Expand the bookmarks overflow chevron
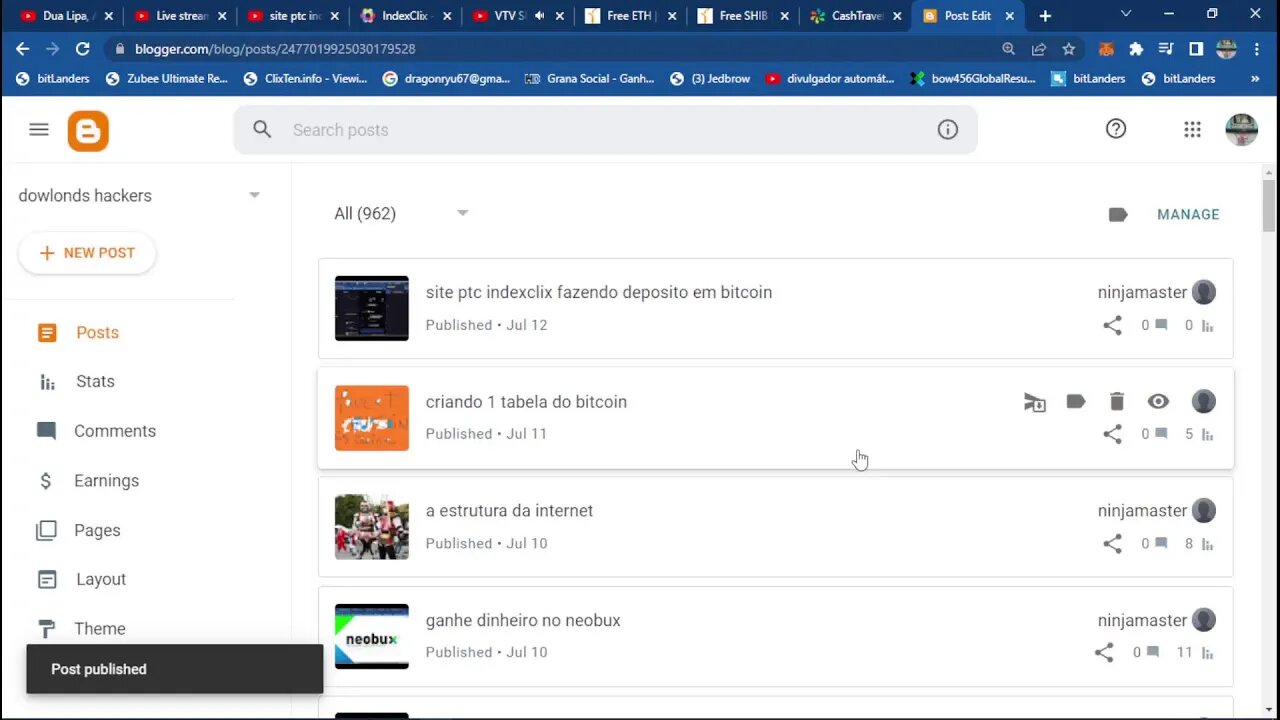 [x=1255, y=78]
